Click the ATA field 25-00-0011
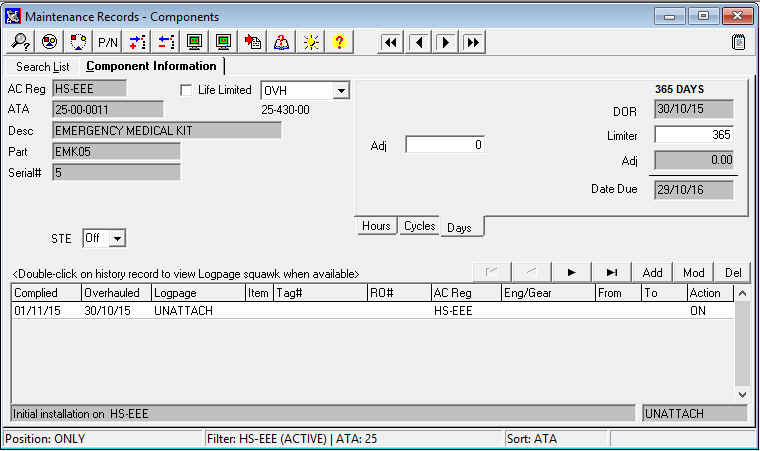 108,110
